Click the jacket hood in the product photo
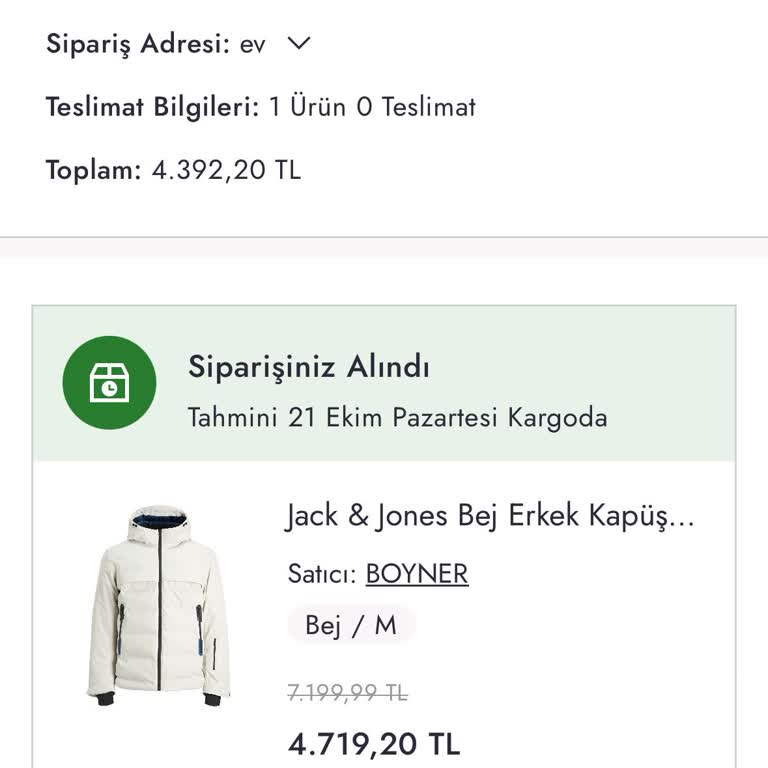768x768 pixels. pos(159,524)
